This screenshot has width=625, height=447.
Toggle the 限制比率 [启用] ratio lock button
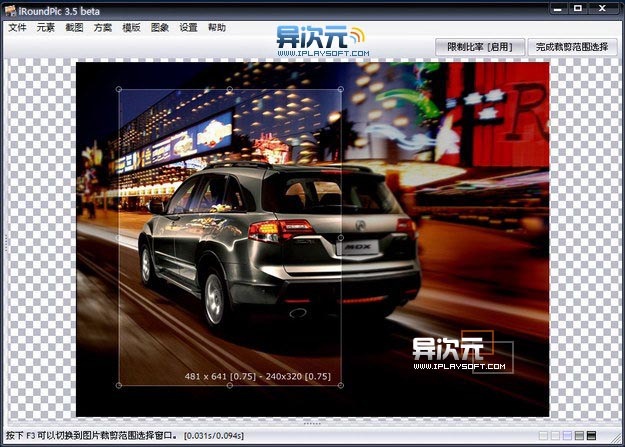[x=480, y=47]
